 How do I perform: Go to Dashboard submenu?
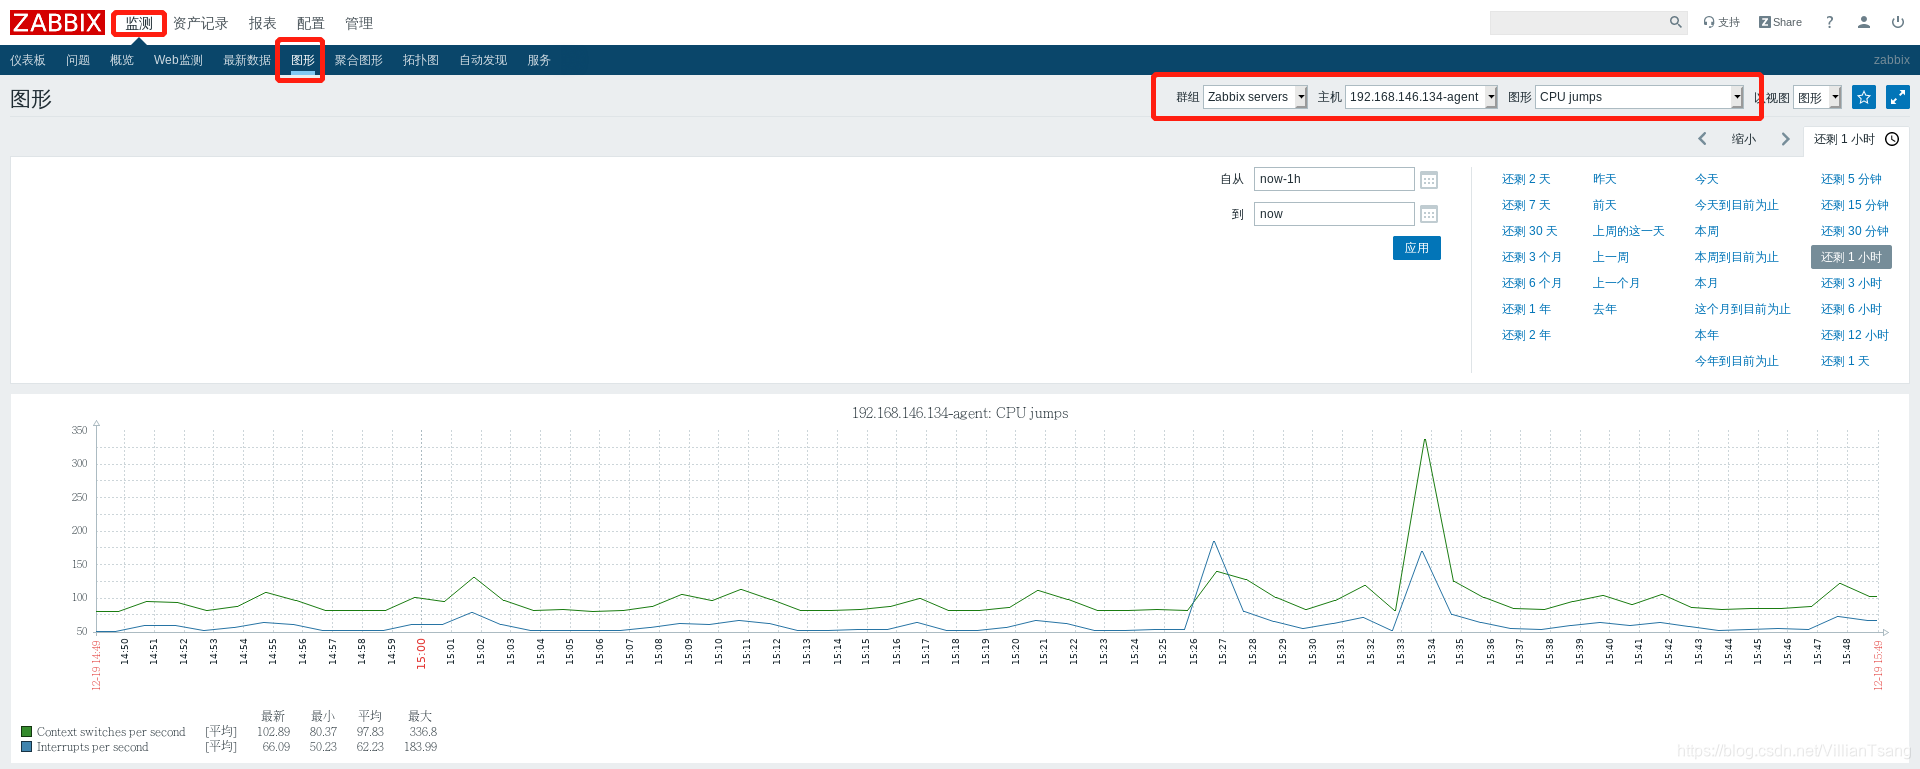(x=28, y=60)
